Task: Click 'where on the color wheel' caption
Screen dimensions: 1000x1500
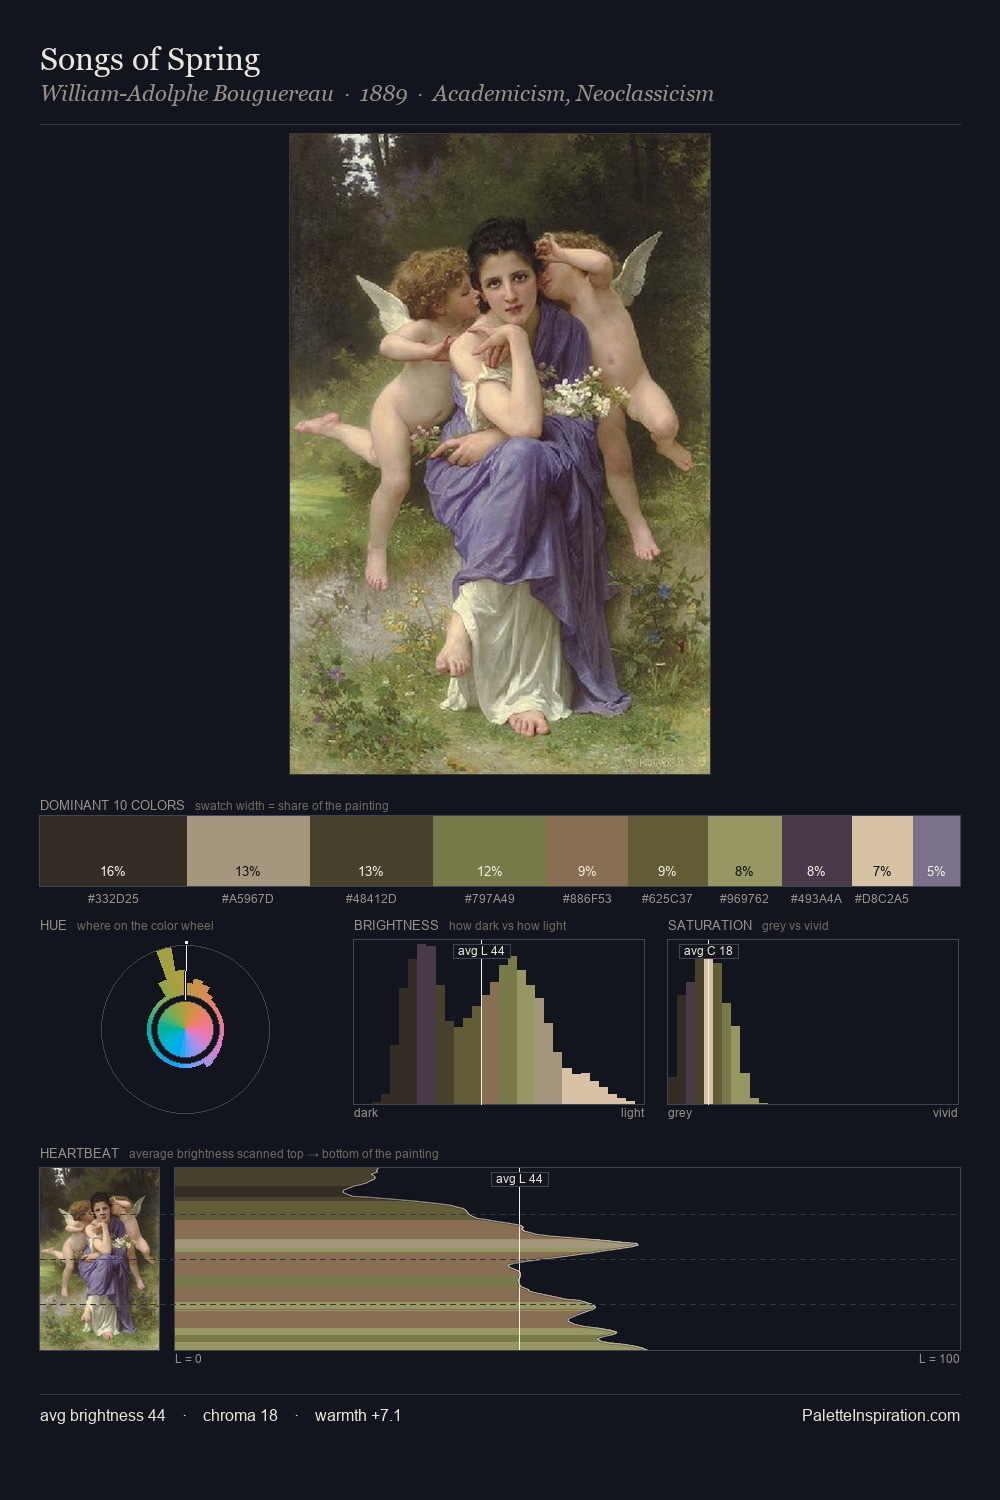Action: pyautogui.click(x=145, y=926)
